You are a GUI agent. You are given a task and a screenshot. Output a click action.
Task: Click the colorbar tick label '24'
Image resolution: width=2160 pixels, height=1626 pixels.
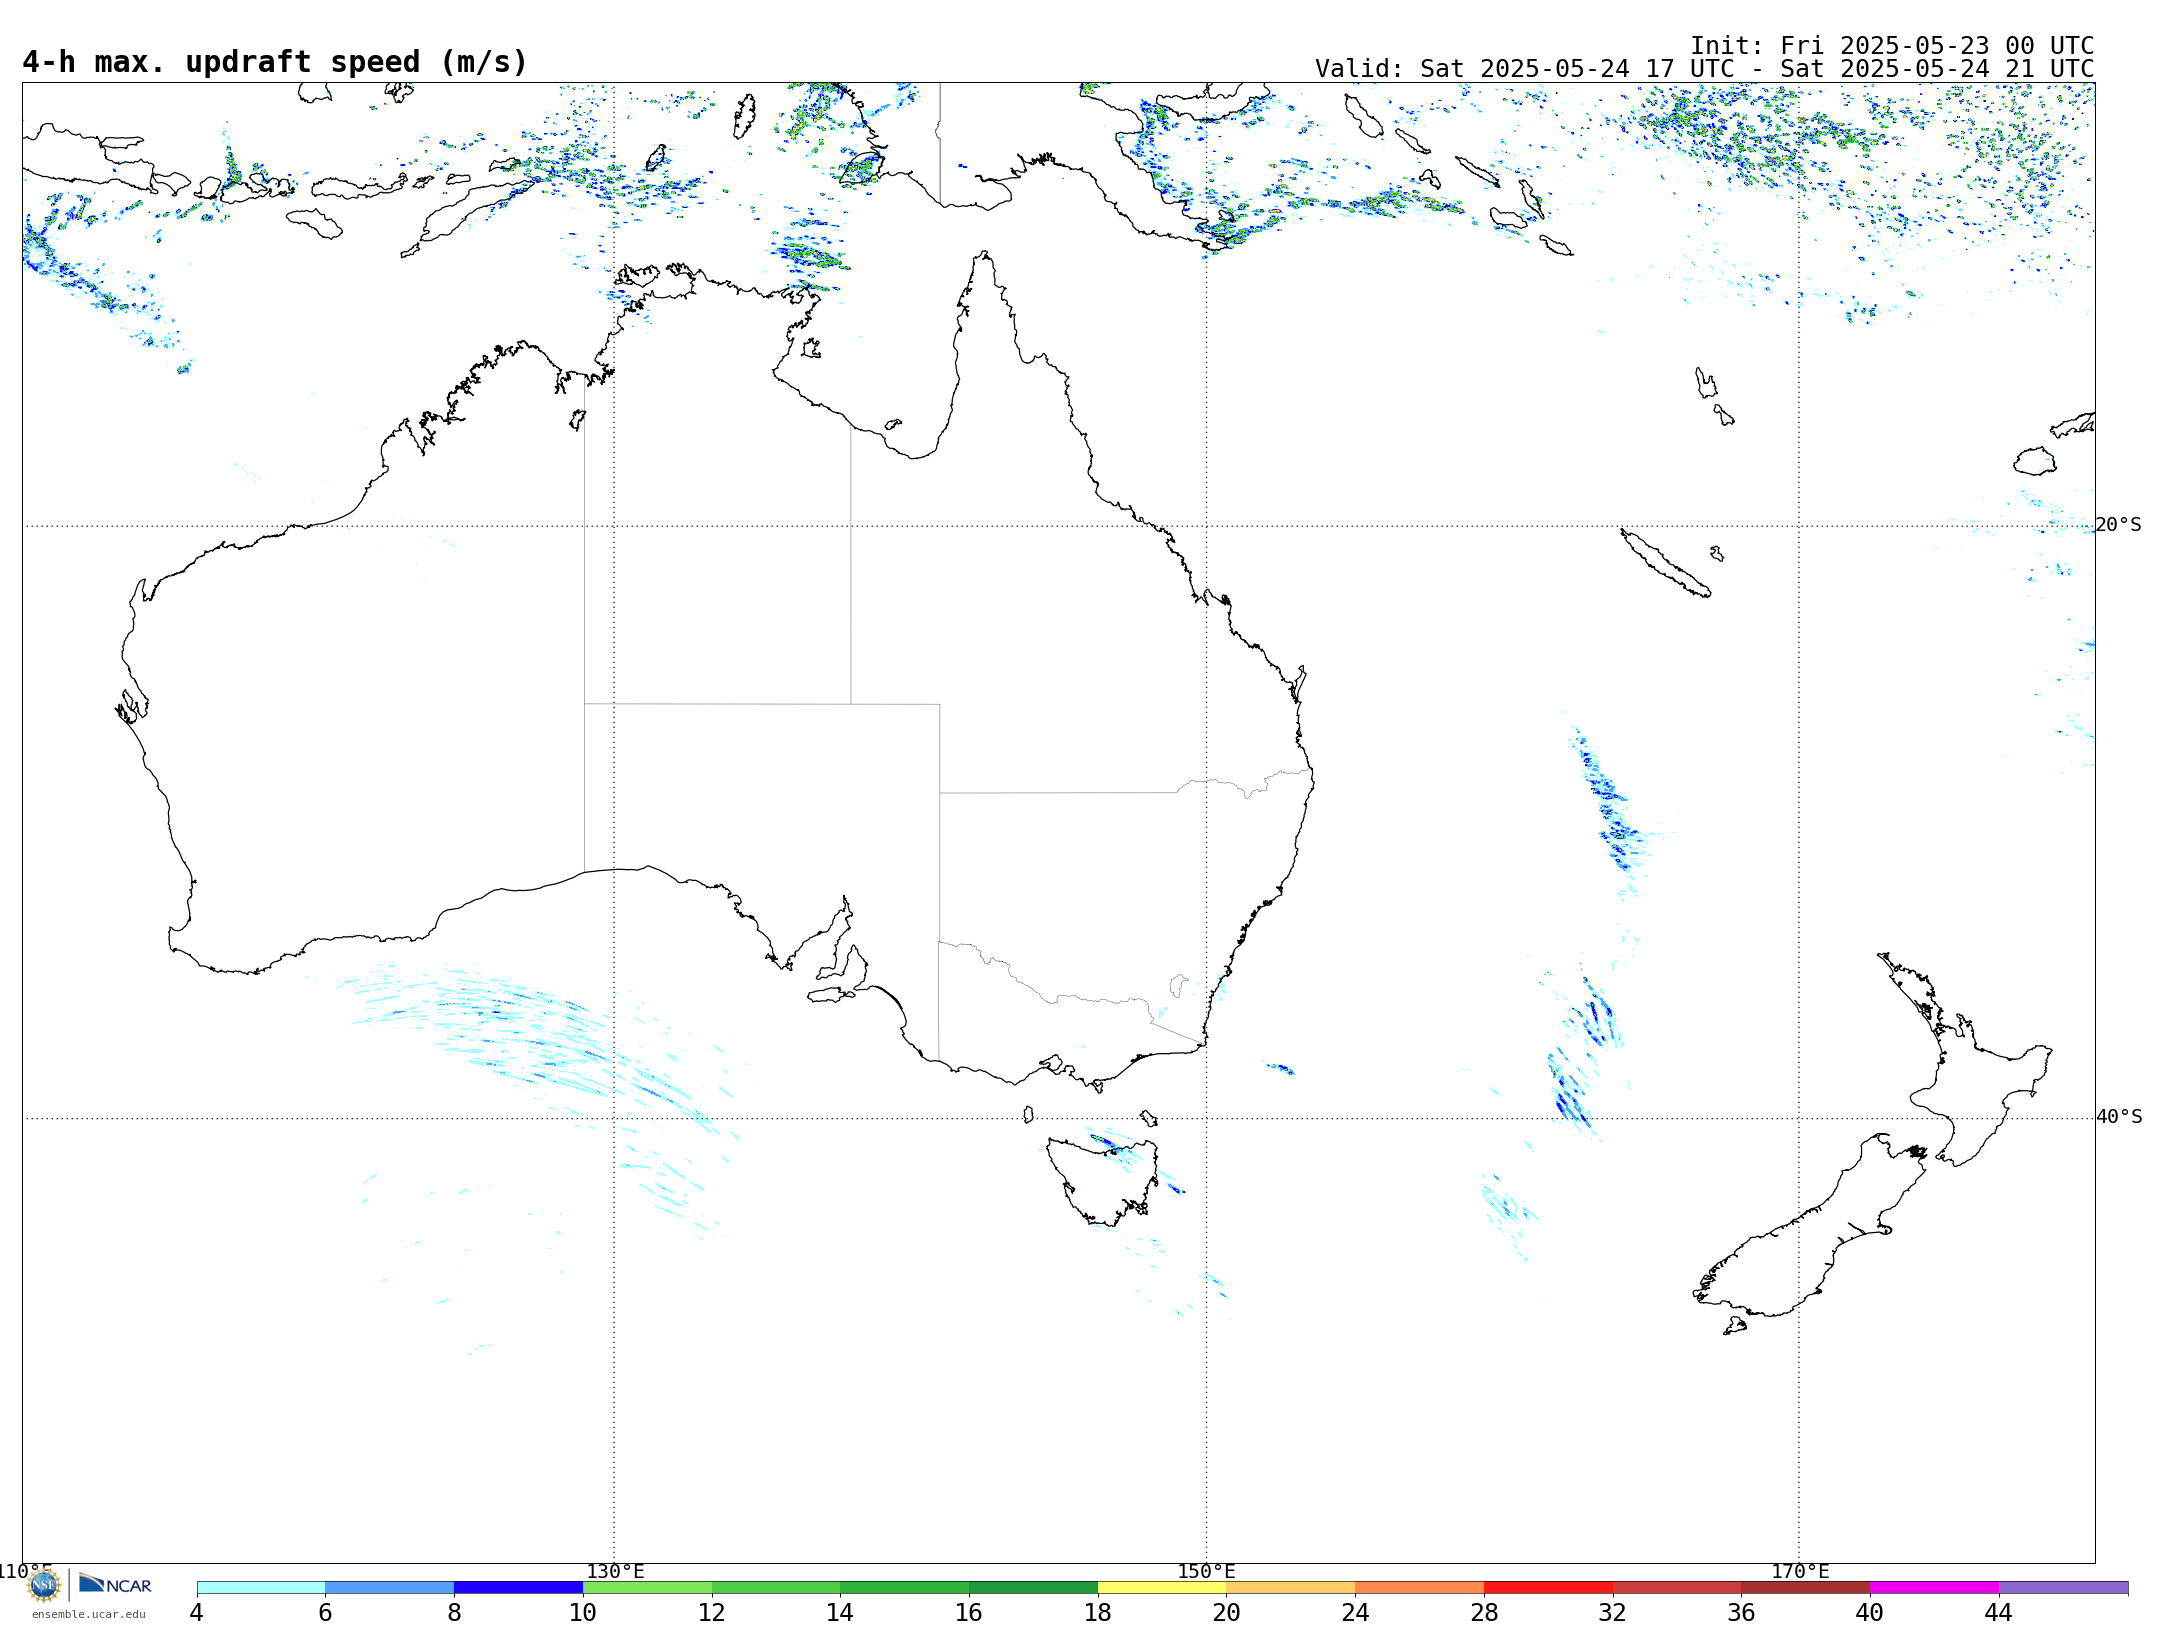tap(1355, 1612)
